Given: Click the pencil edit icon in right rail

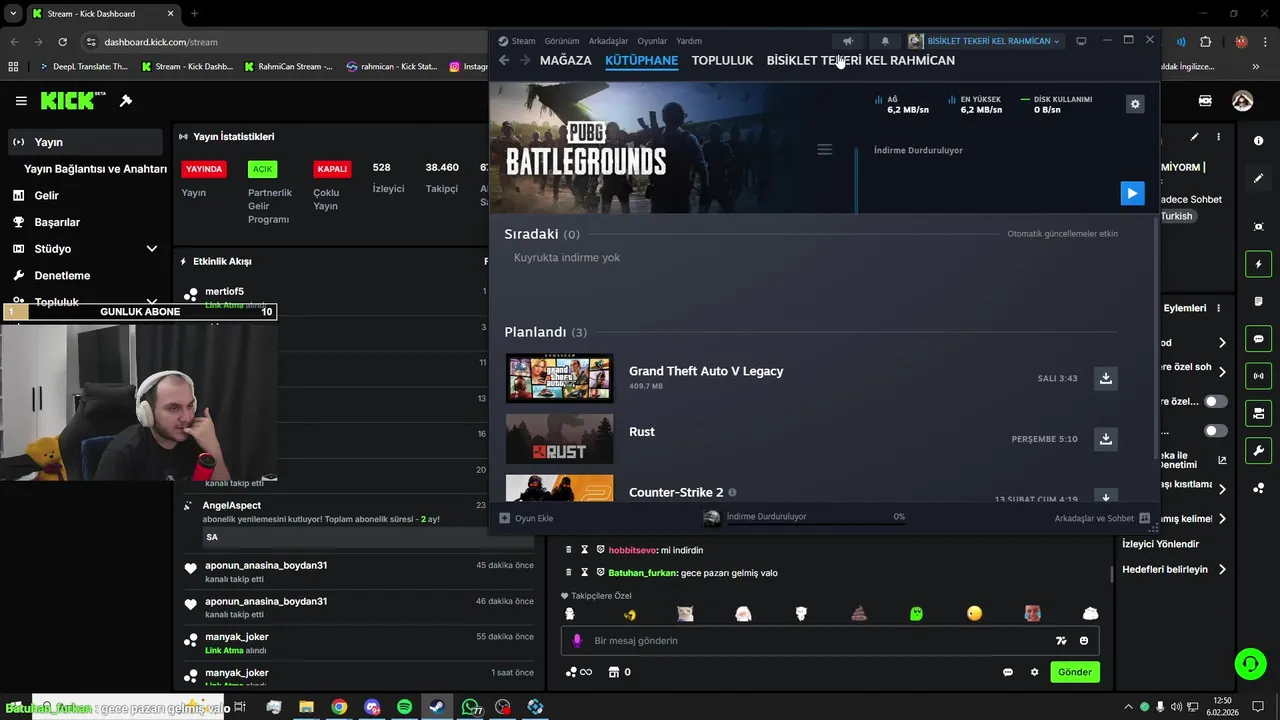Looking at the screenshot, I should click(x=1258, y=178).
